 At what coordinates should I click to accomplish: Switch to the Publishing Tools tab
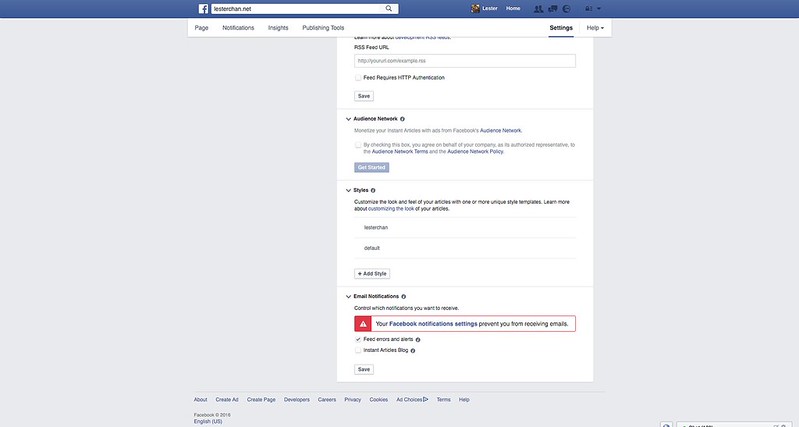tap(323, 28)
